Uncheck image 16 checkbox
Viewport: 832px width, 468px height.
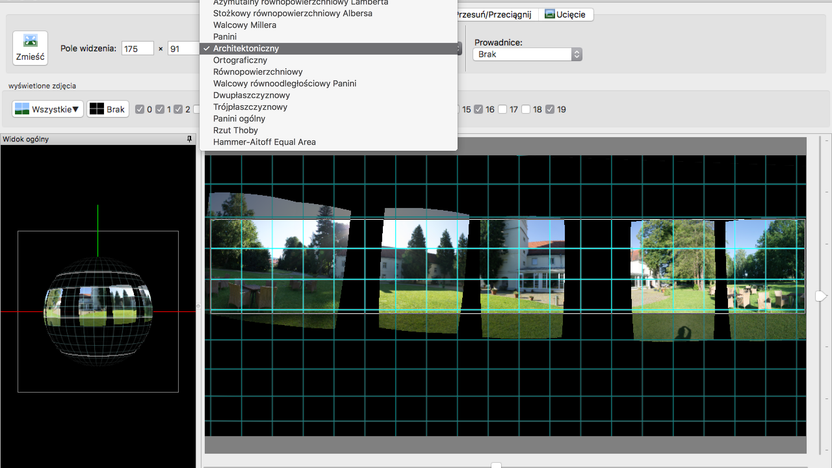479,109
